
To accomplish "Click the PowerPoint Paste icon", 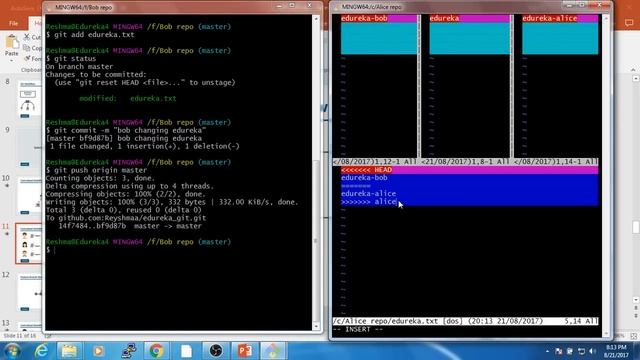I will coord(12,42).
